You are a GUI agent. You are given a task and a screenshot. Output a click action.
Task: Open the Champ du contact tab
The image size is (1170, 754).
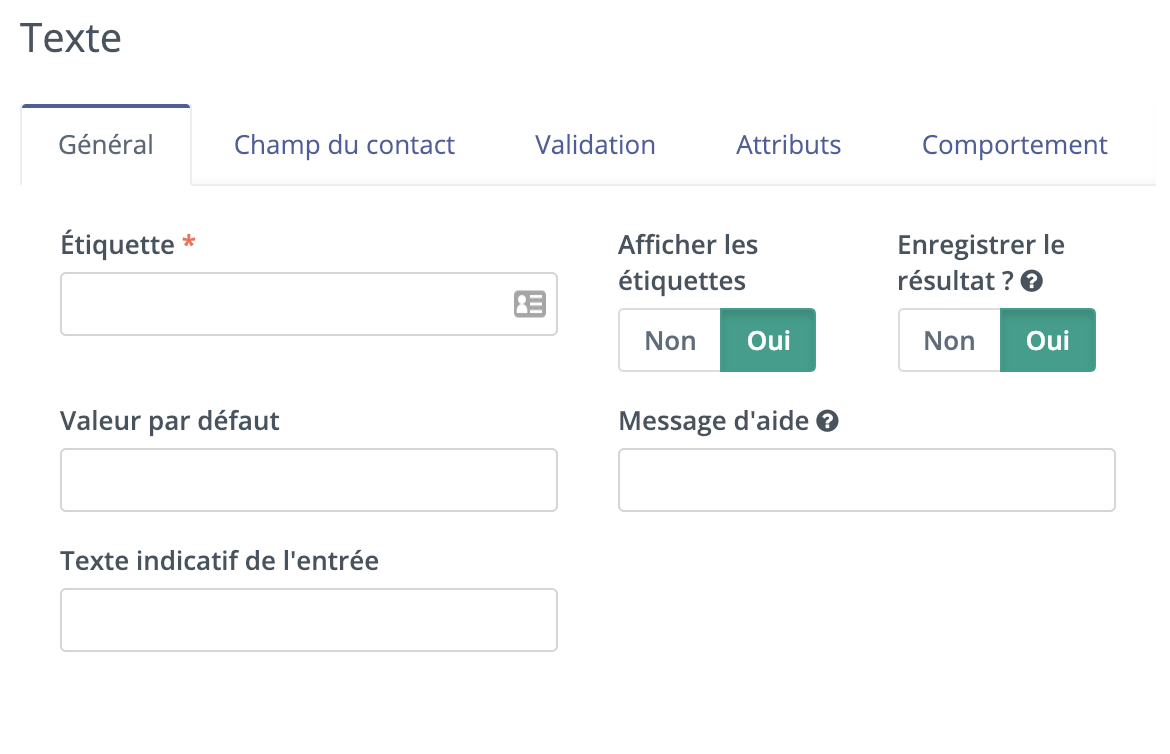(344, 145)
